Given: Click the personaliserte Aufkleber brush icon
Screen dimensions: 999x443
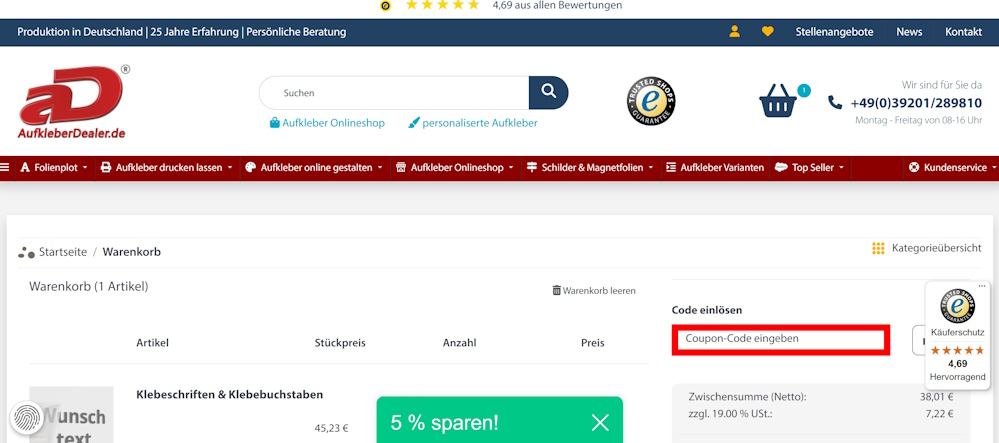Looking at the screenshot, I should [x=414, y=122].
